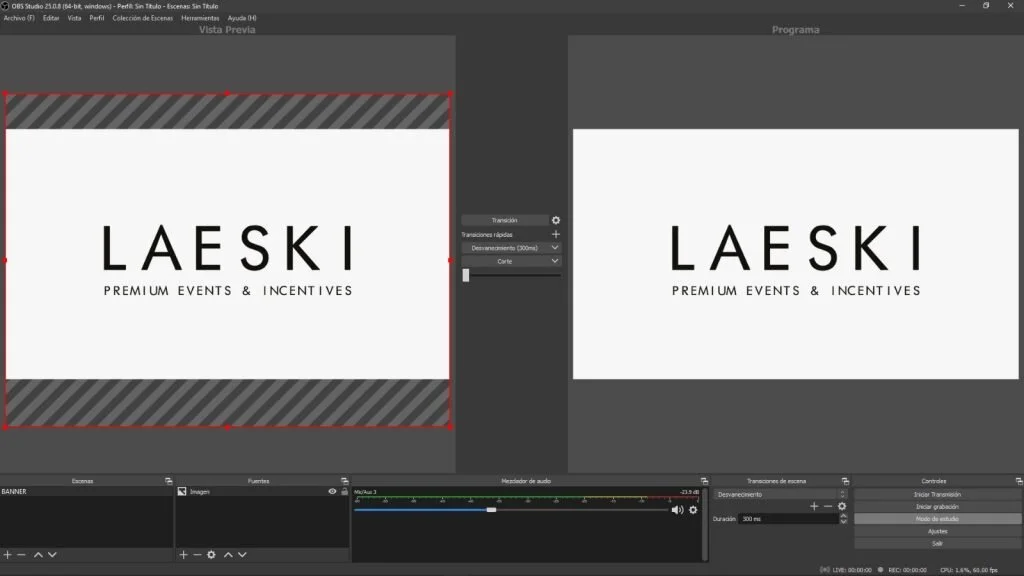This screenshot has width=1024, height=576.
Task: Click the Transición button
Action: 505,220
